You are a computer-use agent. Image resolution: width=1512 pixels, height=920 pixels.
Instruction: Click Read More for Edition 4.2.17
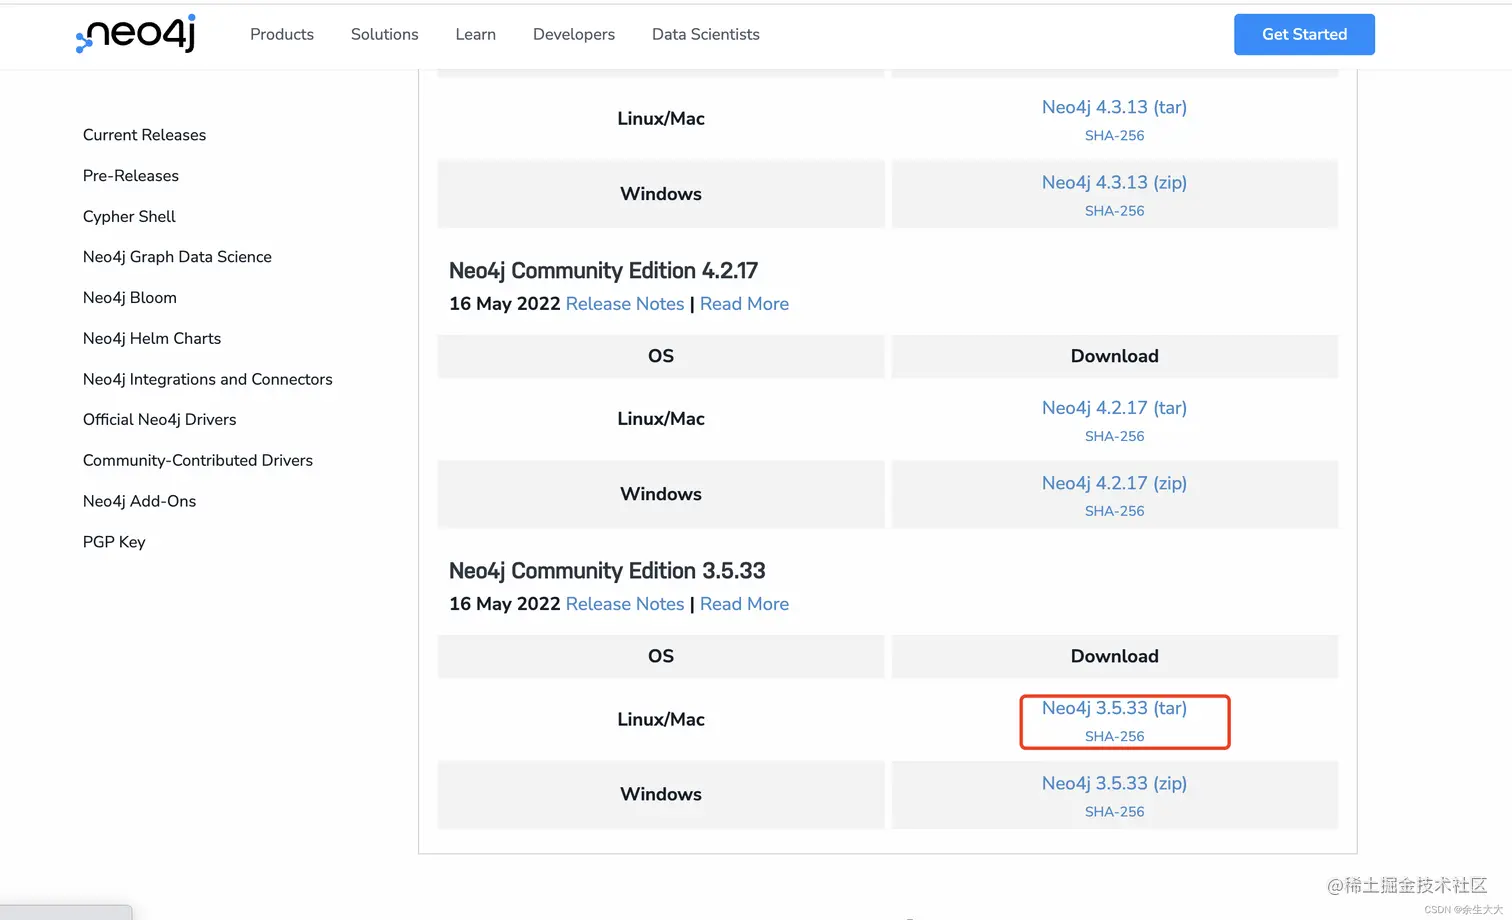tap(744, 304)
